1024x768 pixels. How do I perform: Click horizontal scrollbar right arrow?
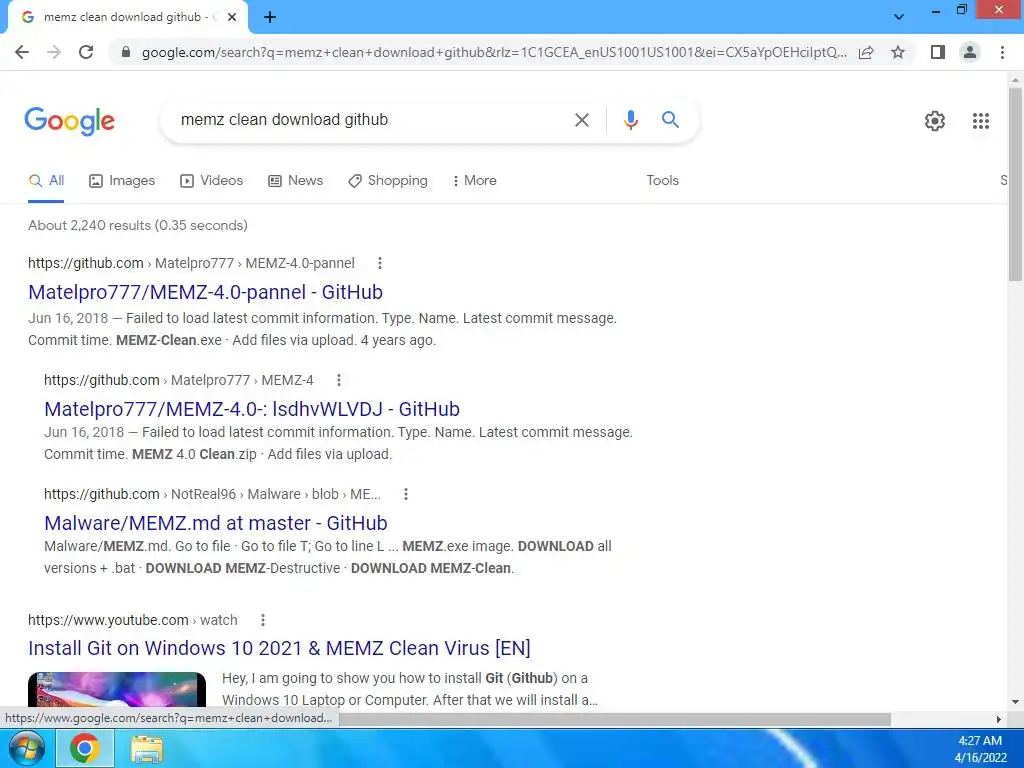tap(998, 719)
